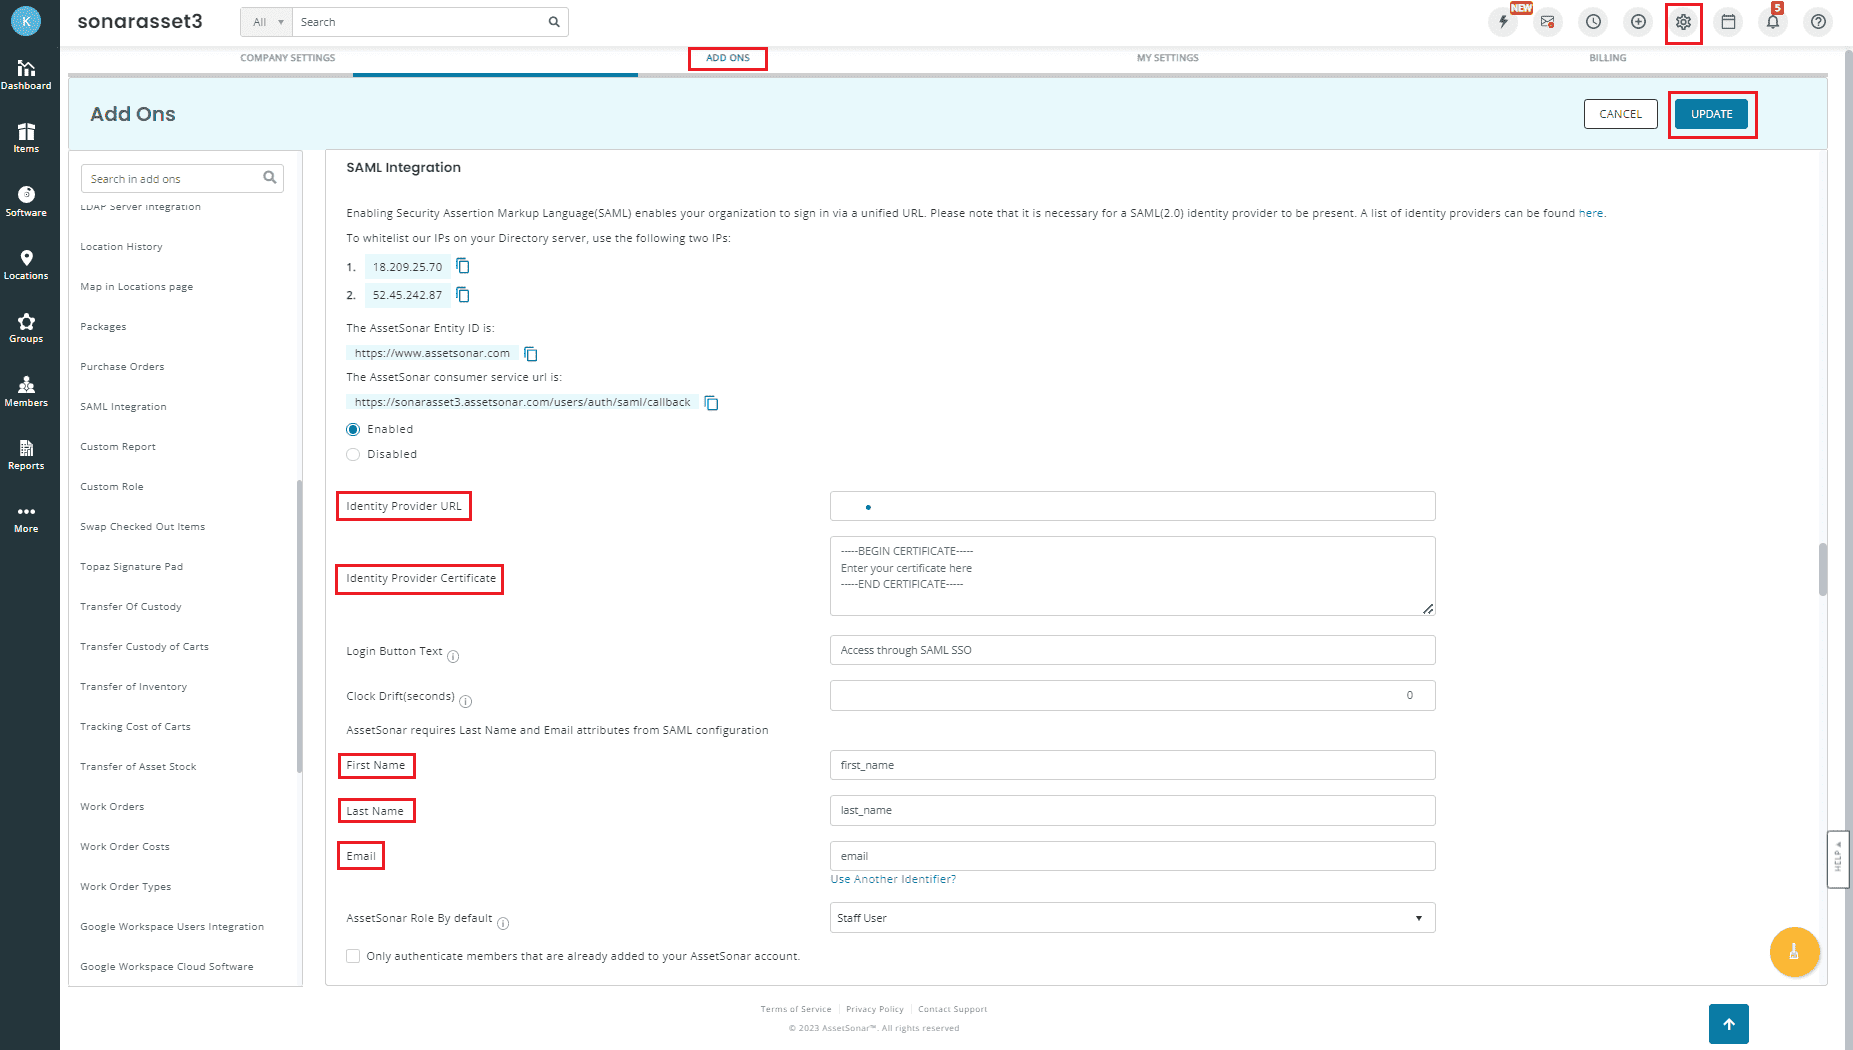Open the Software section
Screen dimensions: 1853x1050
click(26, 201)
